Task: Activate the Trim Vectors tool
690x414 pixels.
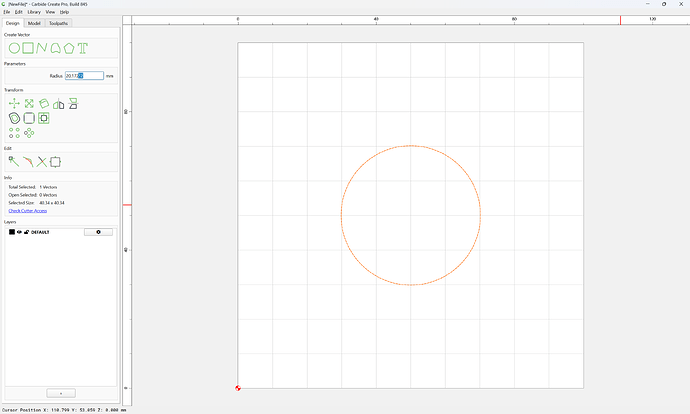Action: 28,162
